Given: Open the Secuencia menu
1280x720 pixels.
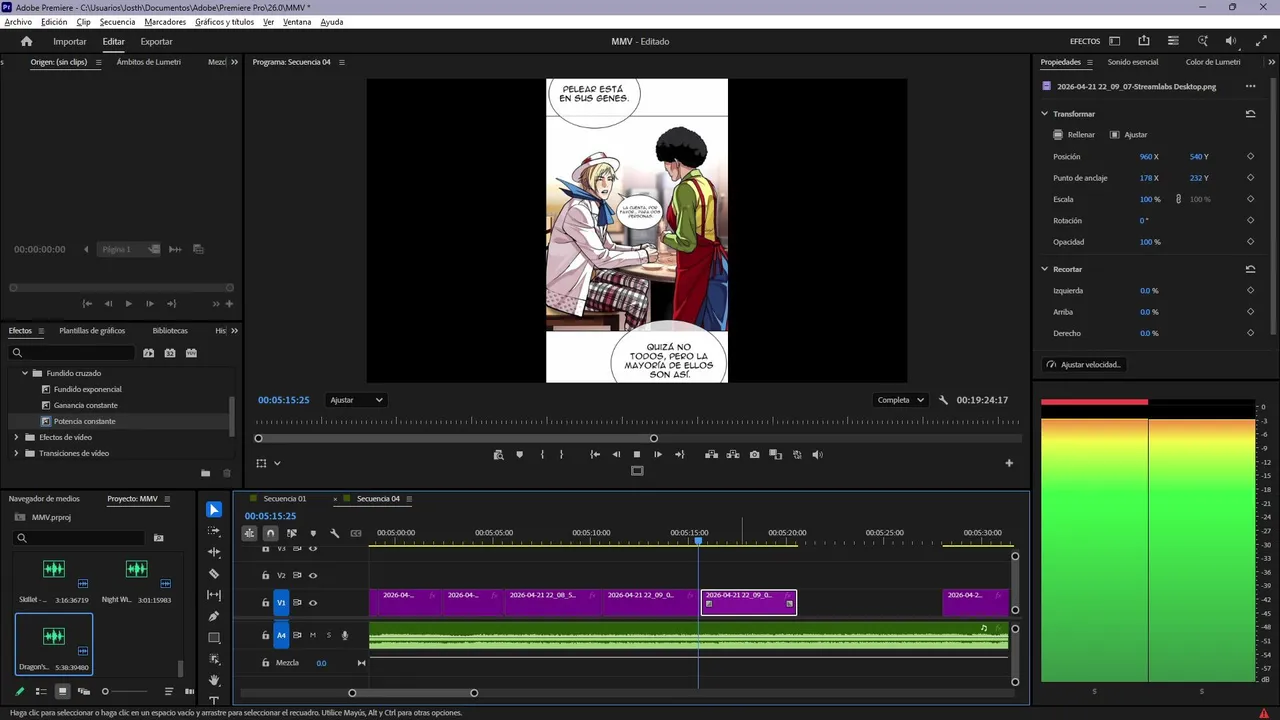Looking at the screenshot, I should [117, 22].
